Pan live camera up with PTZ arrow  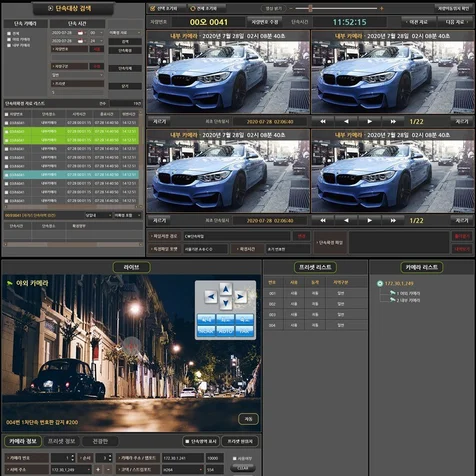click(x=226, y=289)
